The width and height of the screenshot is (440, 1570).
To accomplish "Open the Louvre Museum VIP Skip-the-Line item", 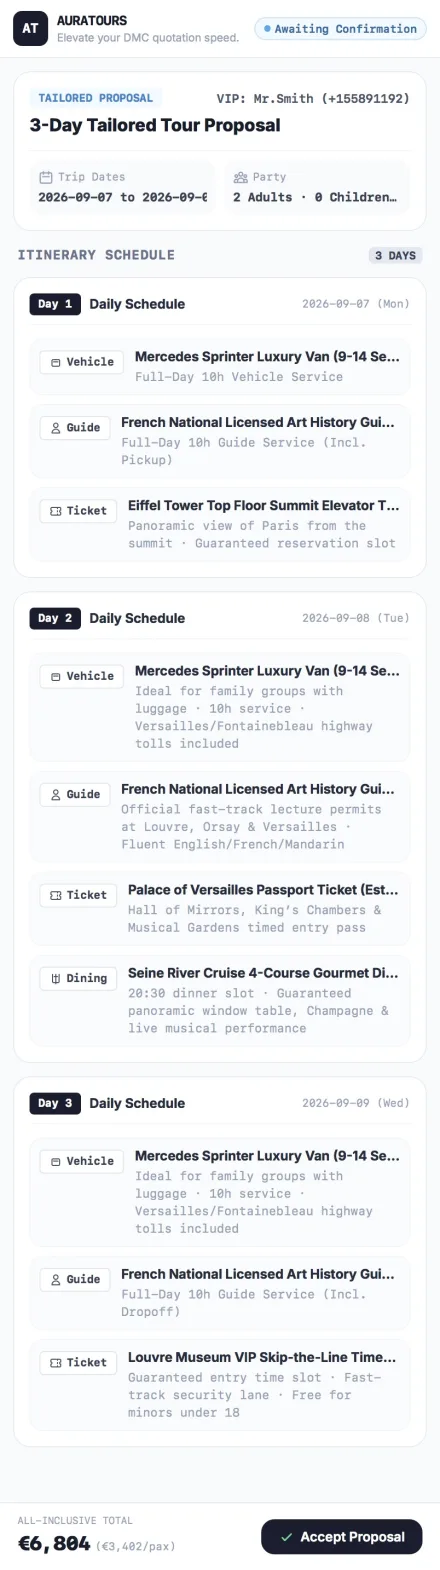I will coord(220,1384).
